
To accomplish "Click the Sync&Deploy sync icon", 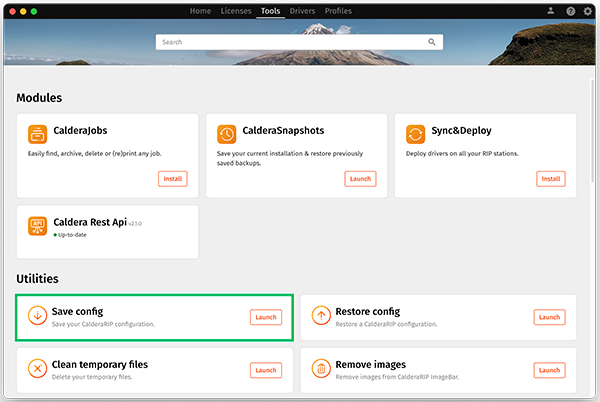I will tap(415, 134).
